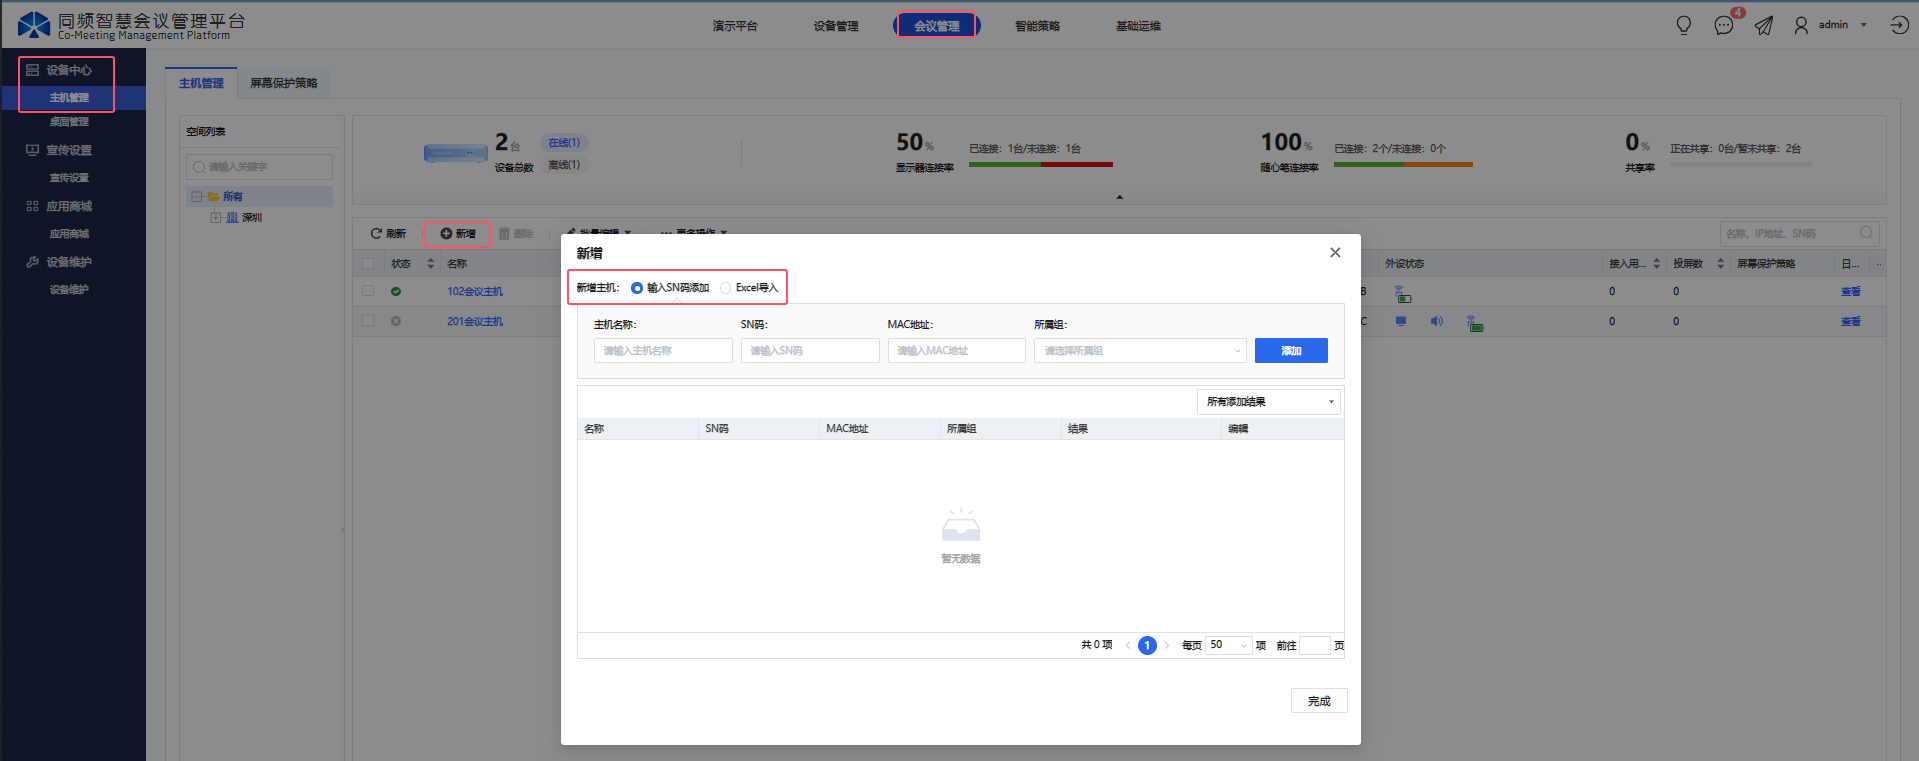
Task: Open the messages icon with badge 4
Action: pos(1724,25)
